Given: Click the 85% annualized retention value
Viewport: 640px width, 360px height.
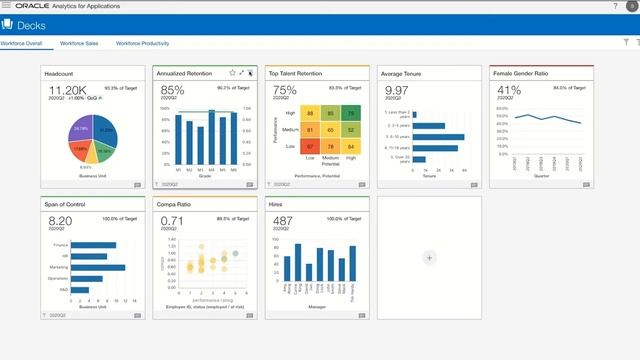Looking at the screenshot, I should [x=172, y=90].
